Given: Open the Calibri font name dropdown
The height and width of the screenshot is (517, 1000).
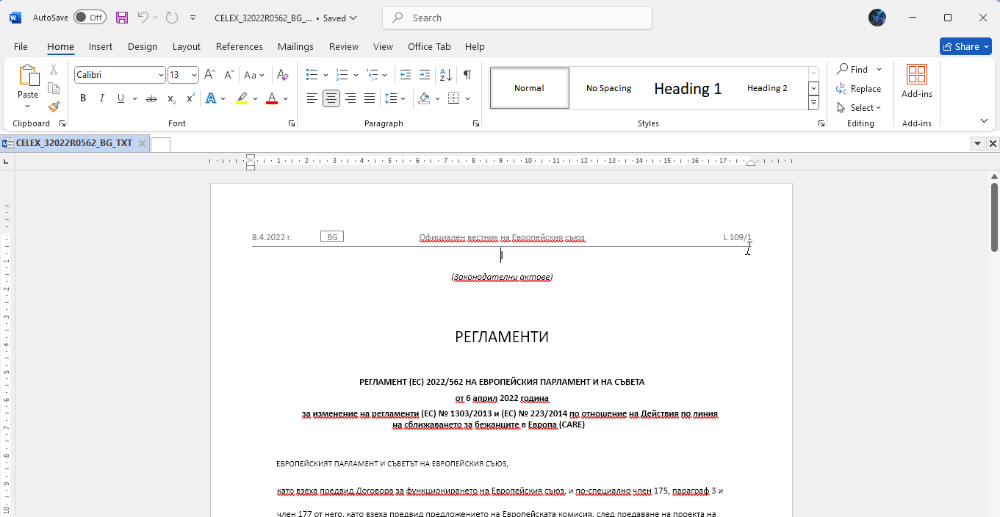Looking at the screenshot, I should [x=161, y=75].
